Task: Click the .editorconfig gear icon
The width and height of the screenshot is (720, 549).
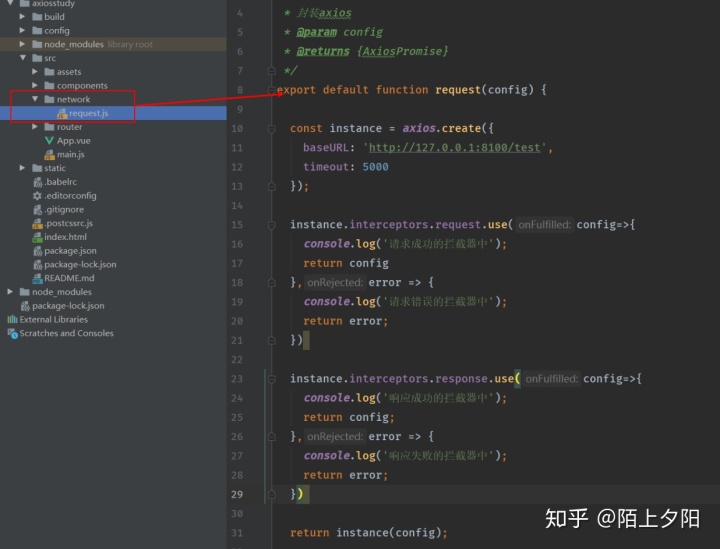Action: point(37,196)
